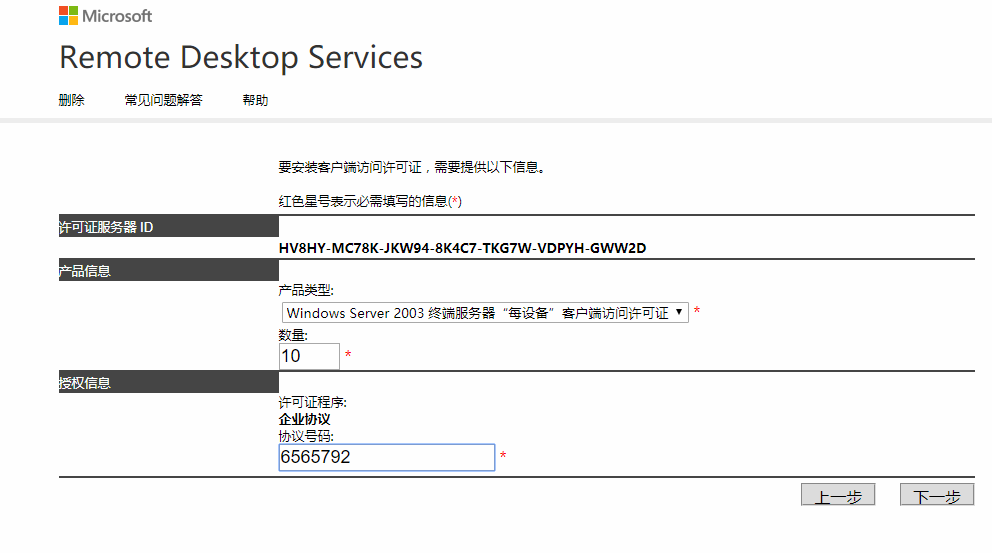Click the 数量 label above the quantity box

pos(293,336)
